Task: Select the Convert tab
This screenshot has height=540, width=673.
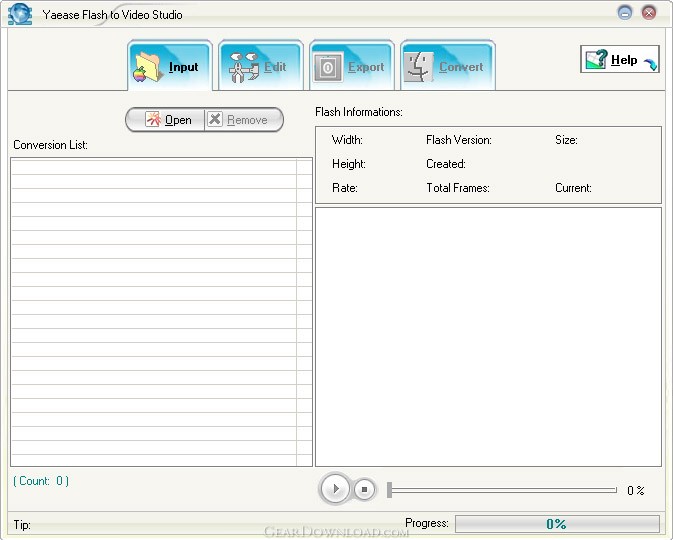Action: (x=448, y=65)
